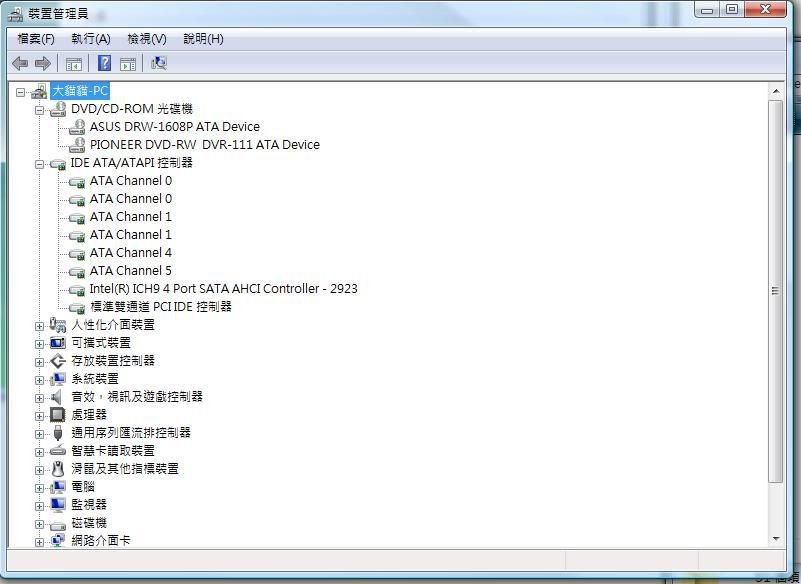Select the 通用序列匯流排控制器 label
This screenshot has height=584, width=801.
[x=131, y=433]
